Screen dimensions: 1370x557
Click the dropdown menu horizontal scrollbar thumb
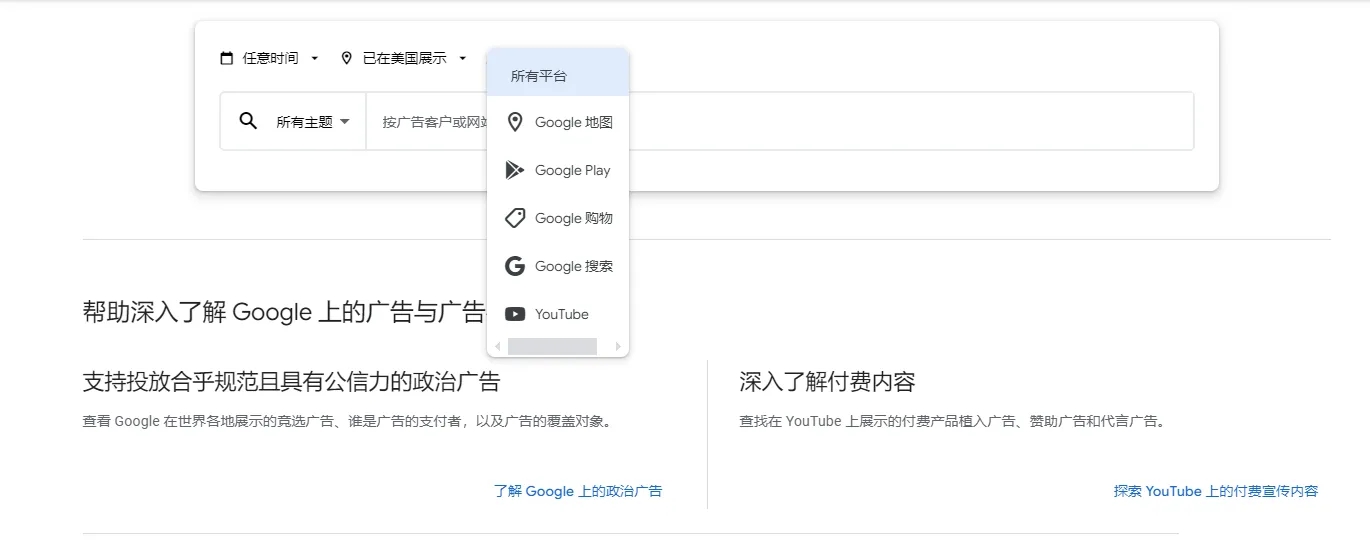pos(552,346)
